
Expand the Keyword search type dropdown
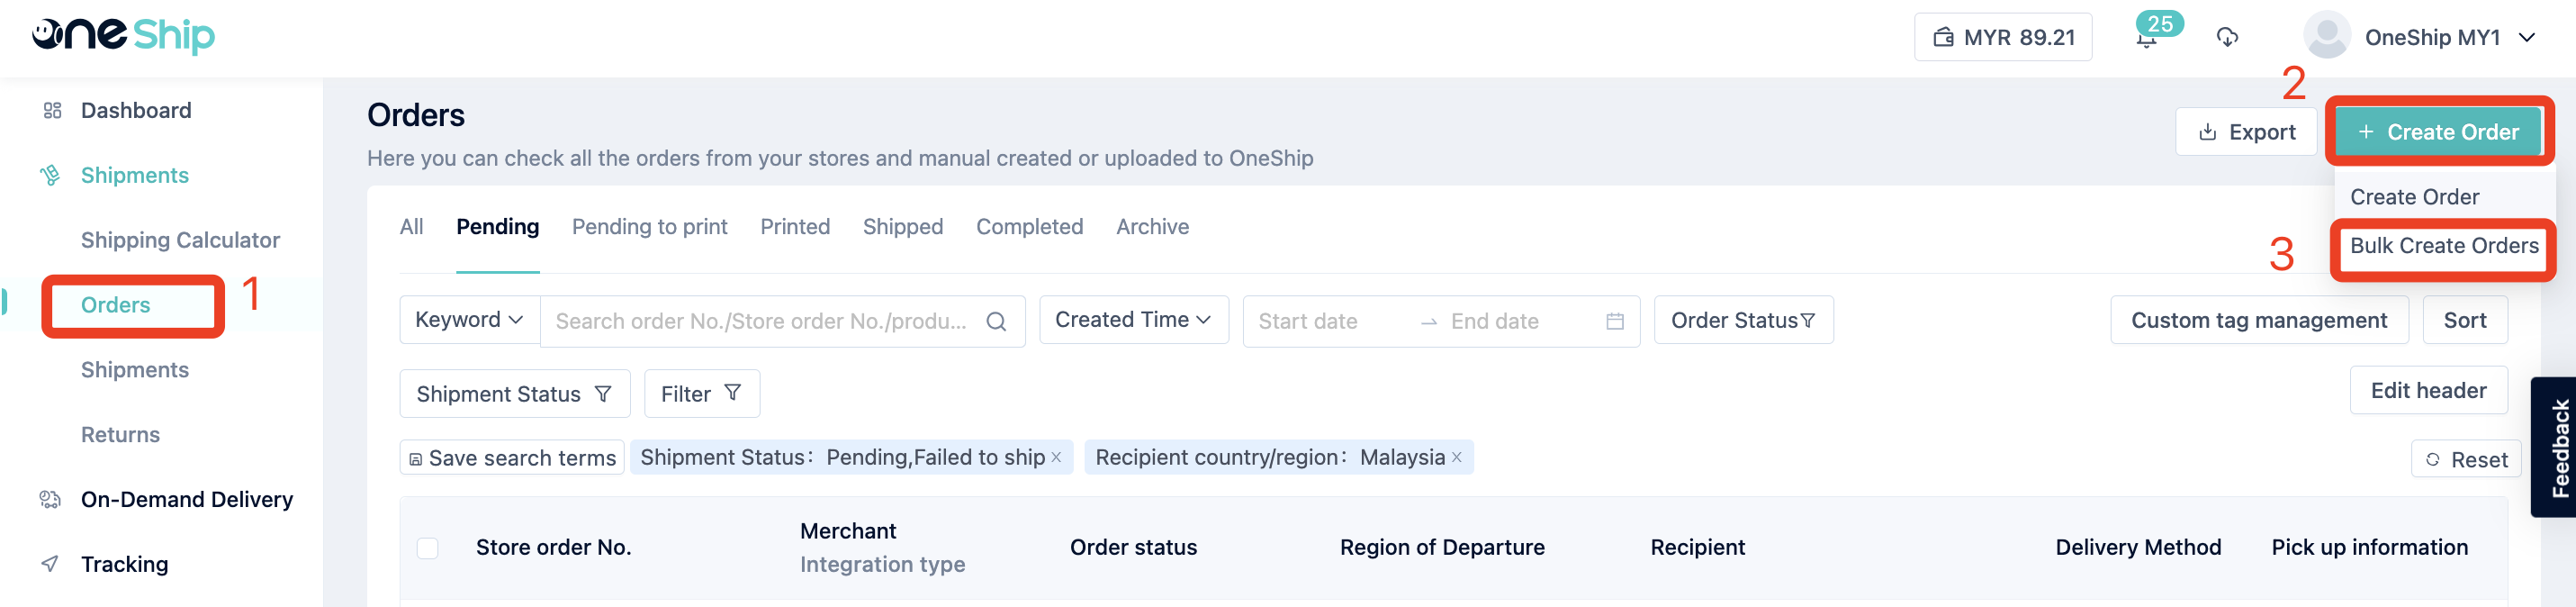(x=469, y=320)
